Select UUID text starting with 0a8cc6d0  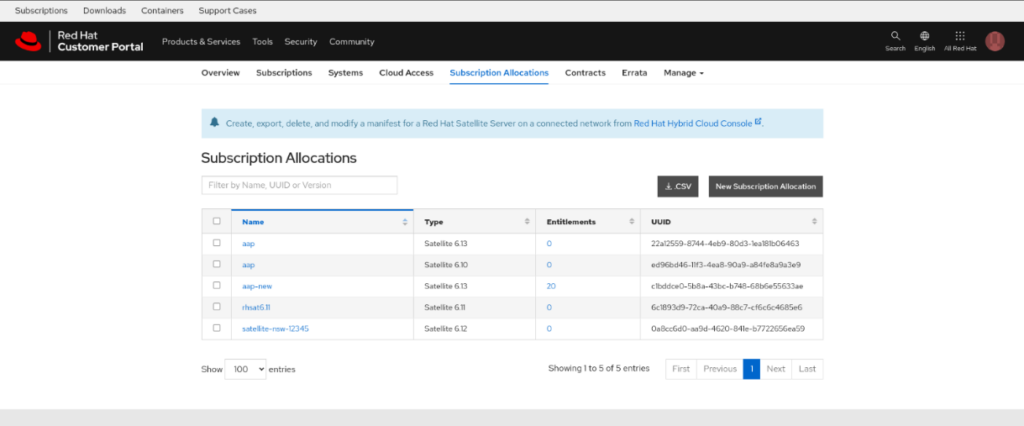[728, 329]
